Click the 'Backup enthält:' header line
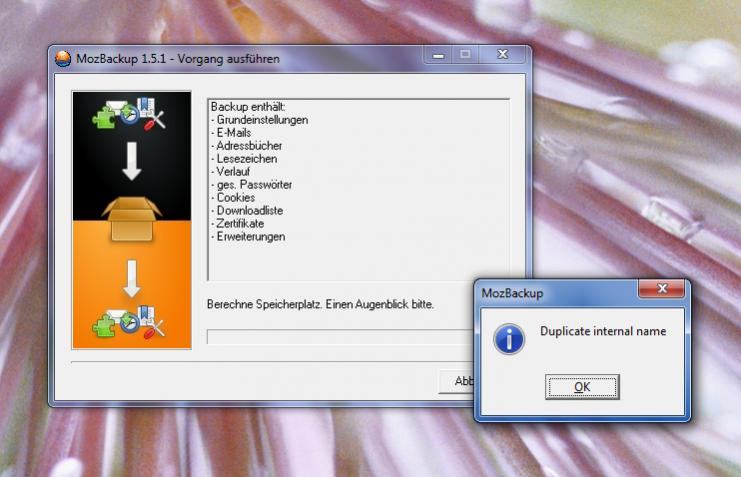Screen dimensions: 741x477 [x=248, y=107]
